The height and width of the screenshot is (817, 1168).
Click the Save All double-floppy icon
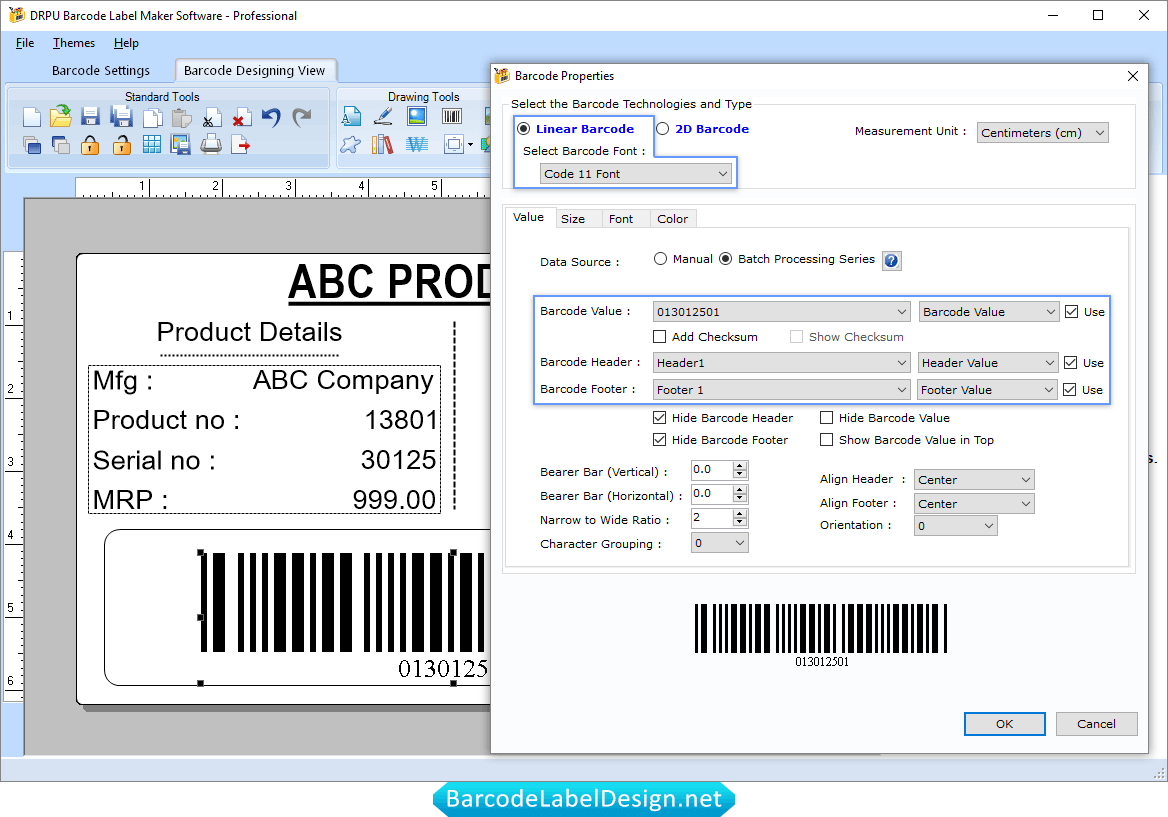pos(121,117)
